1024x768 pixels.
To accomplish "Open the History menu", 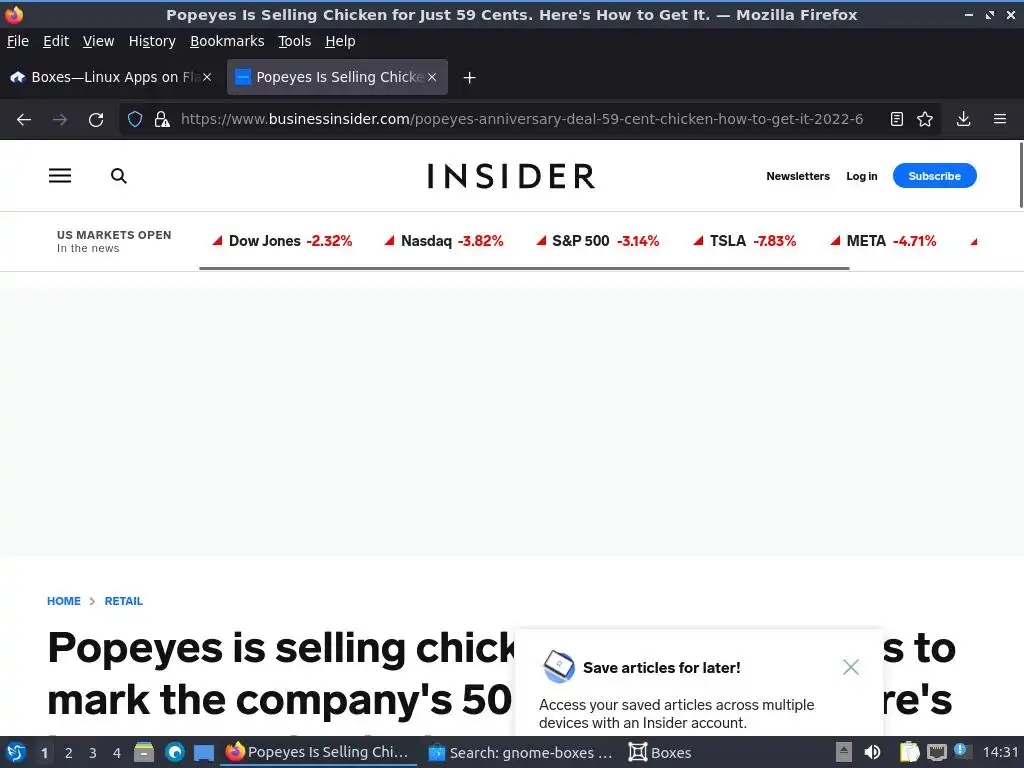I will tap(152, 41).
